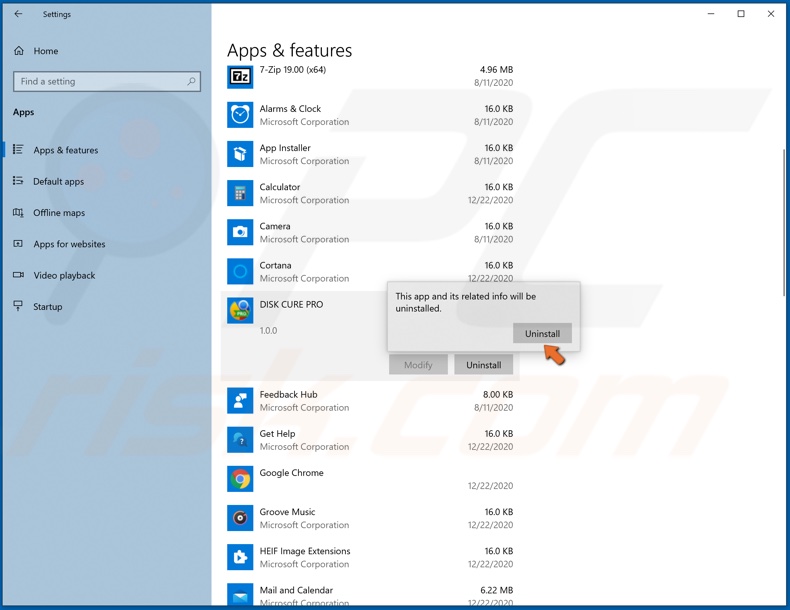Click the Modify button under DISK CURE PRO
The width and height of the screenshot is (790, 610).
(418, 365)
